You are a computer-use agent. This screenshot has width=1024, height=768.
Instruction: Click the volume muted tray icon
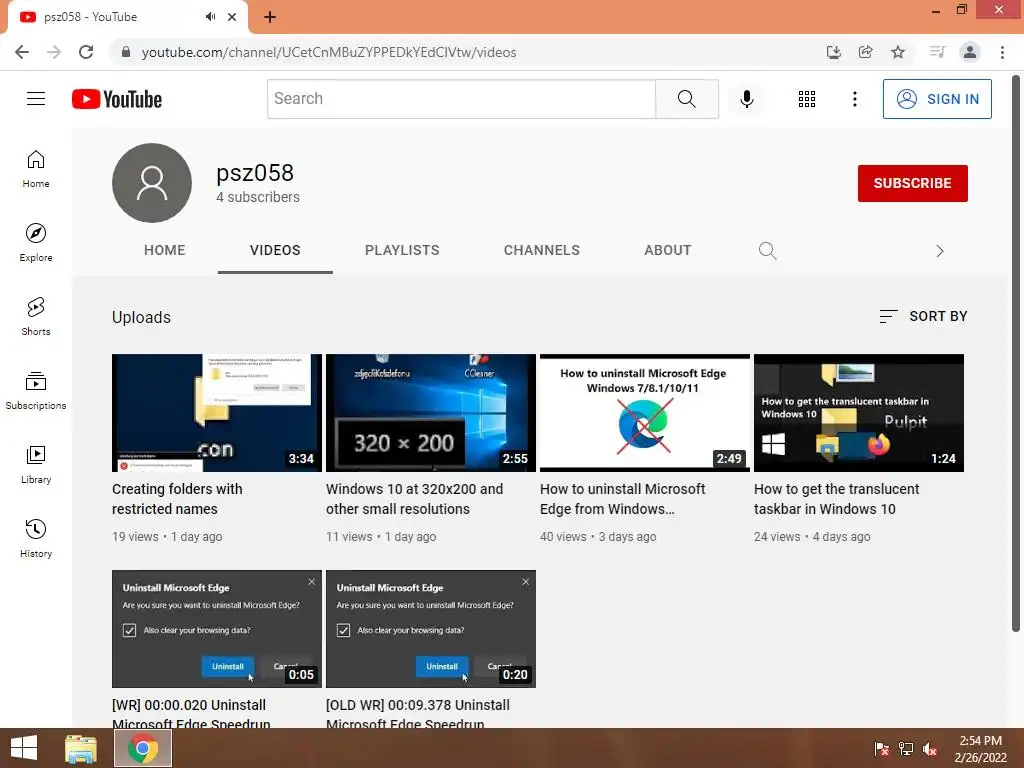930,749
